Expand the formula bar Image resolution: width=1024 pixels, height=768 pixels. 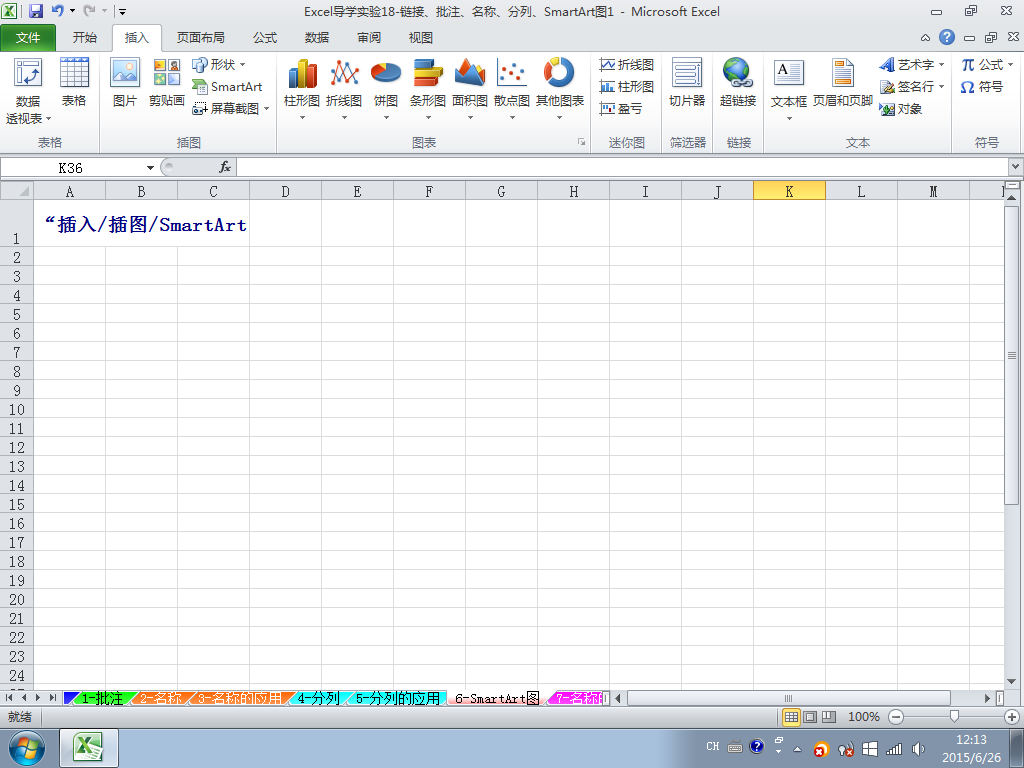click(1016, 167)
